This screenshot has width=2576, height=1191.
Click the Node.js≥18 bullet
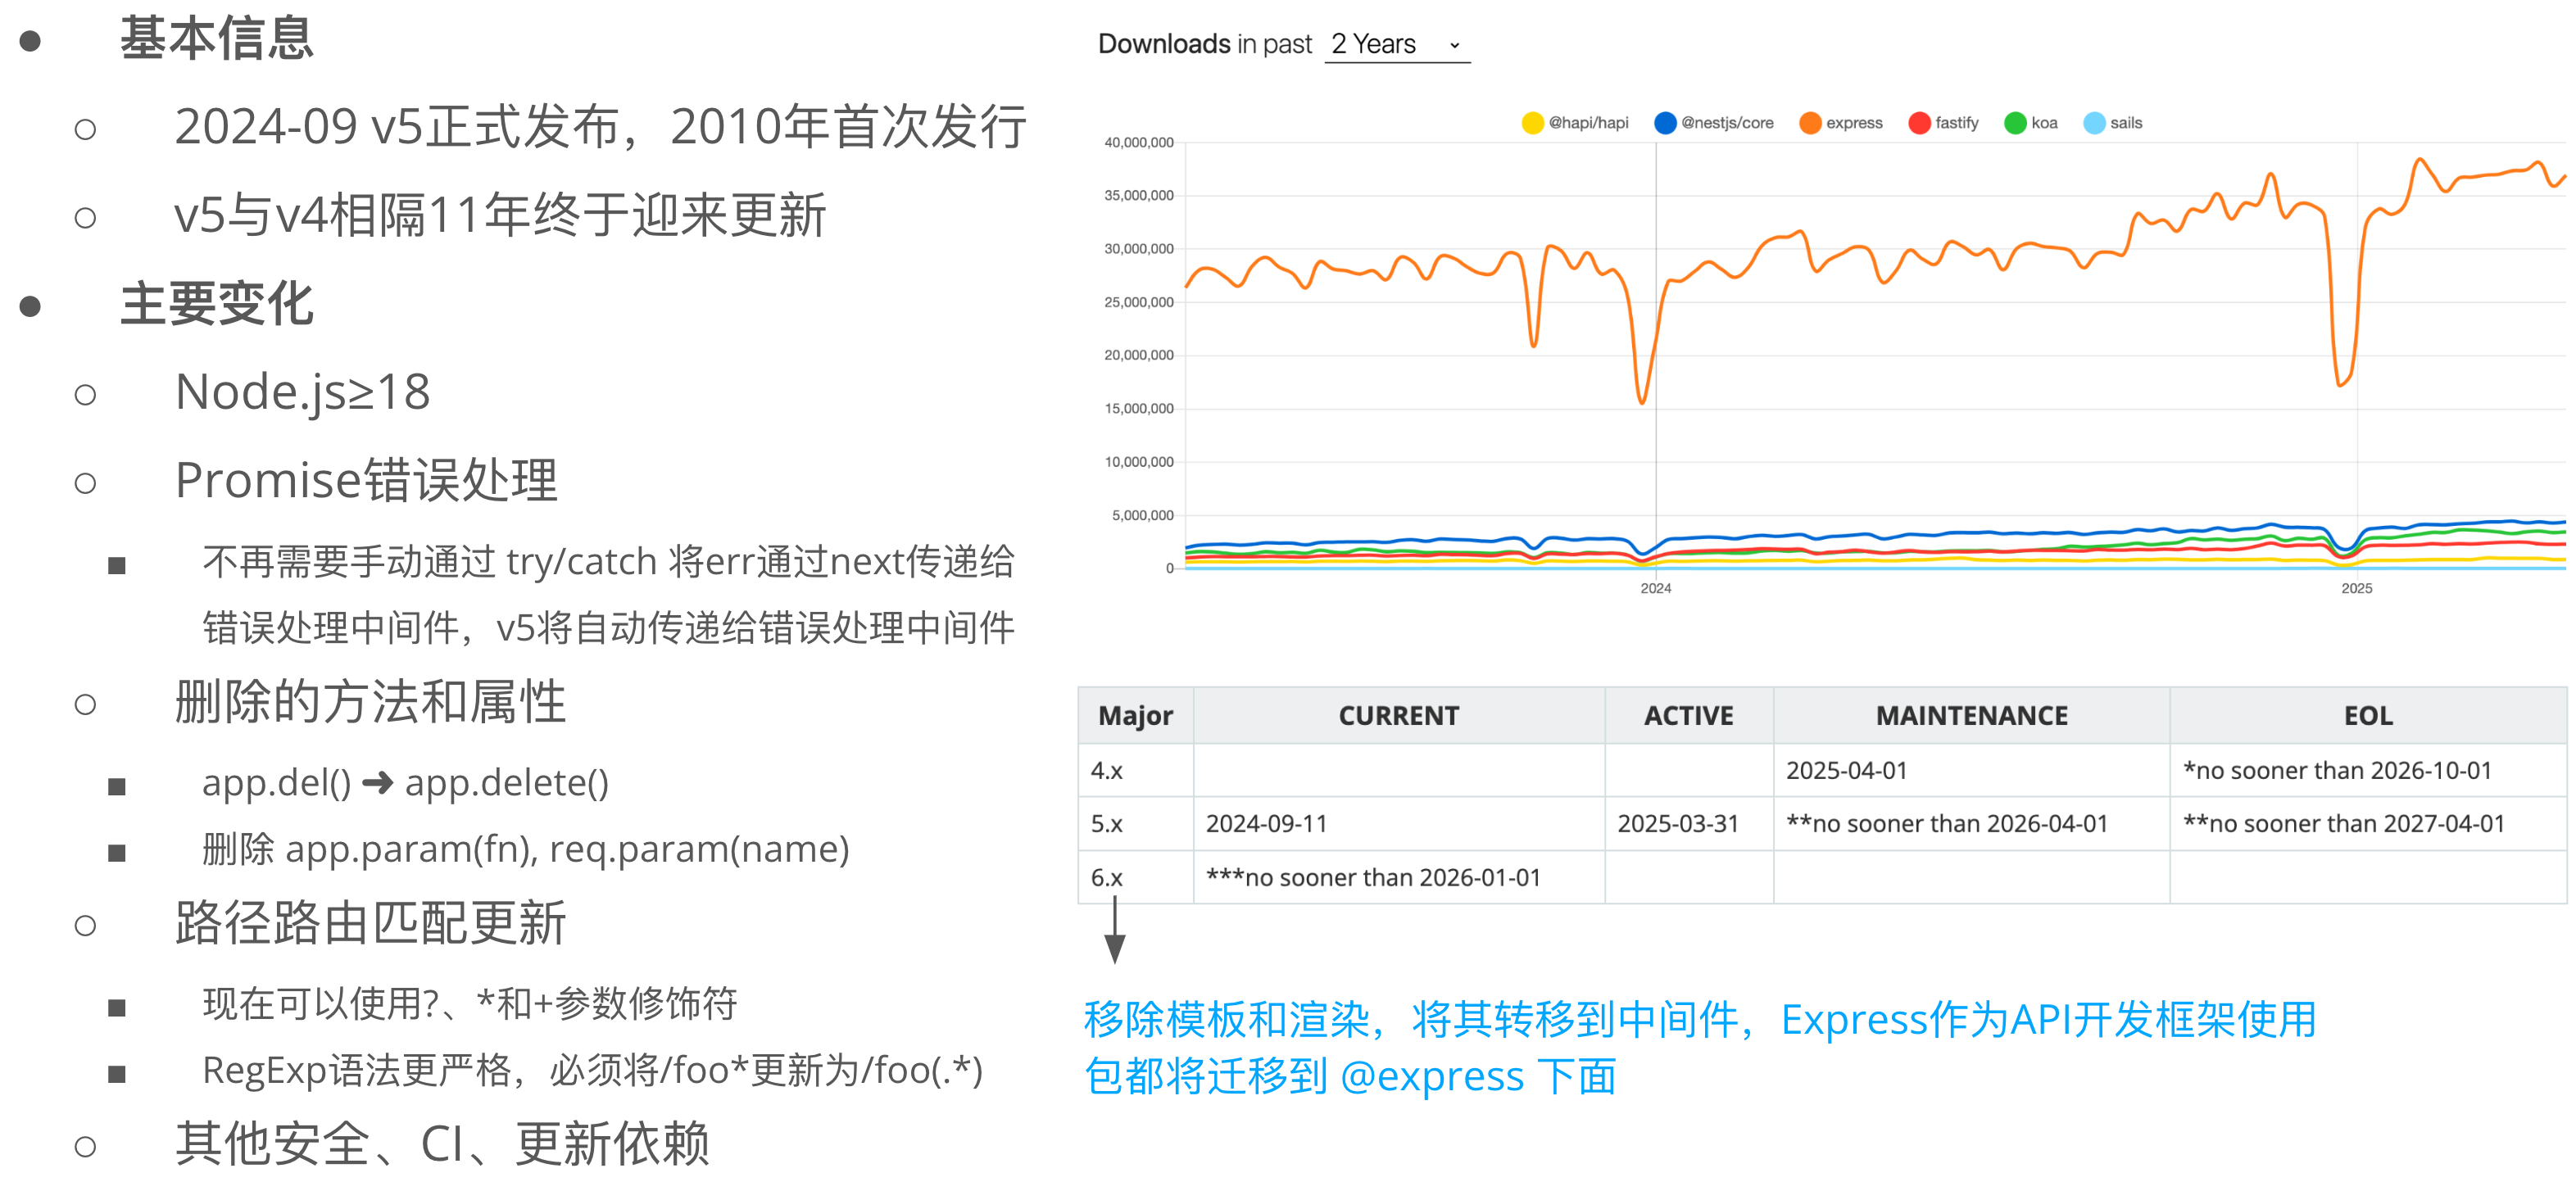[302, 392]
